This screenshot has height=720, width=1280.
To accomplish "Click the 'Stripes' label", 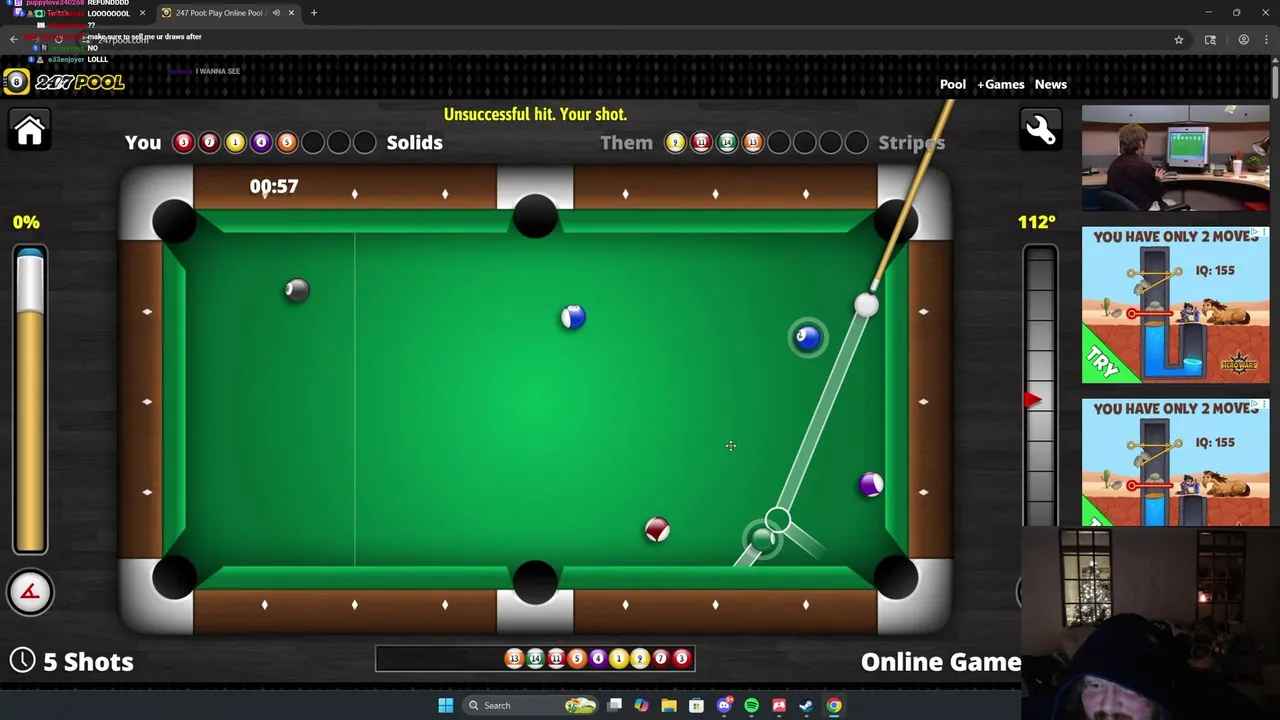I will point(911,142).
